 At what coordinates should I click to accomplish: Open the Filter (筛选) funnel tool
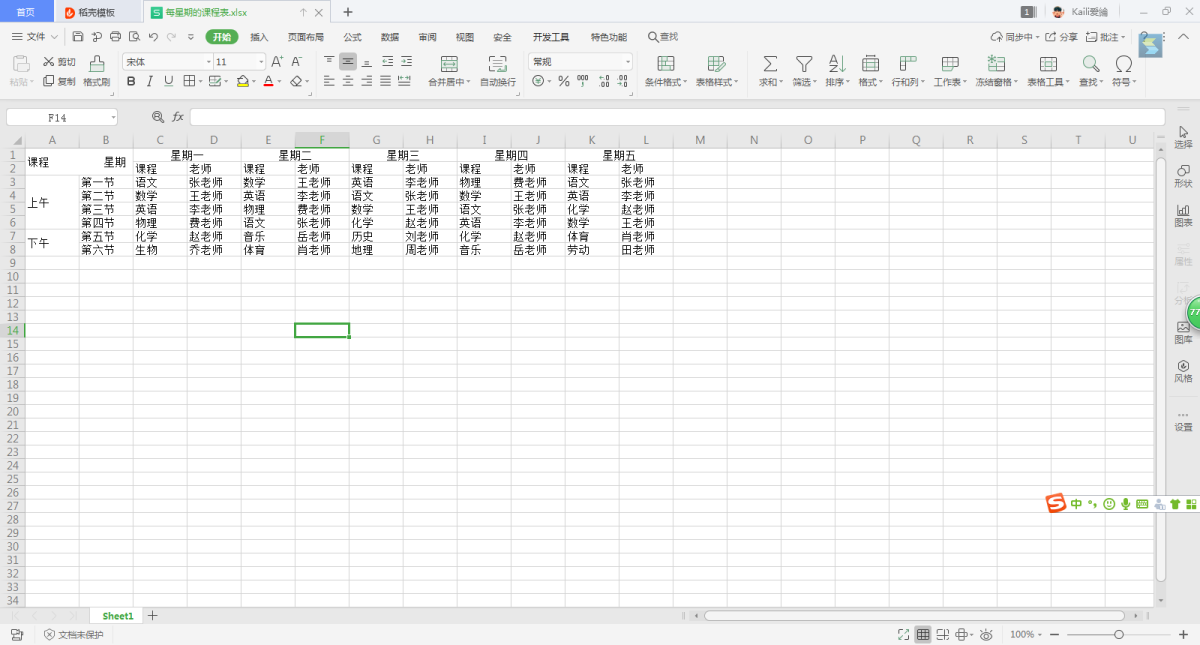804,64
